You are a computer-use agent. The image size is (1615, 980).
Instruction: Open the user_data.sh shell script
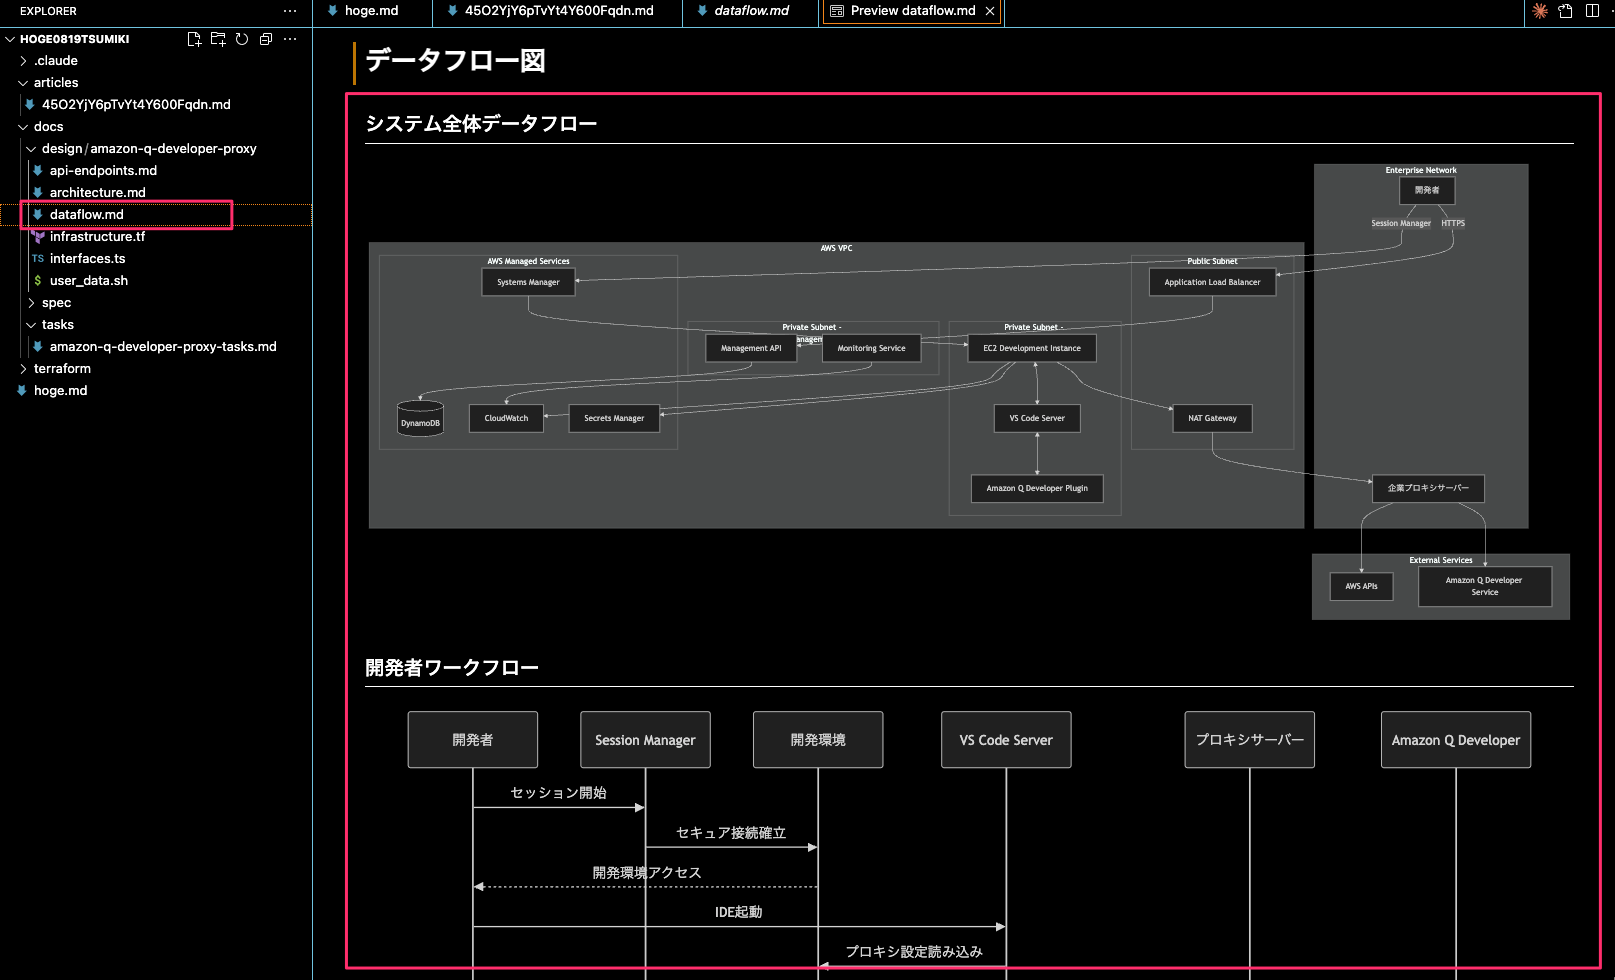(89, 281)
